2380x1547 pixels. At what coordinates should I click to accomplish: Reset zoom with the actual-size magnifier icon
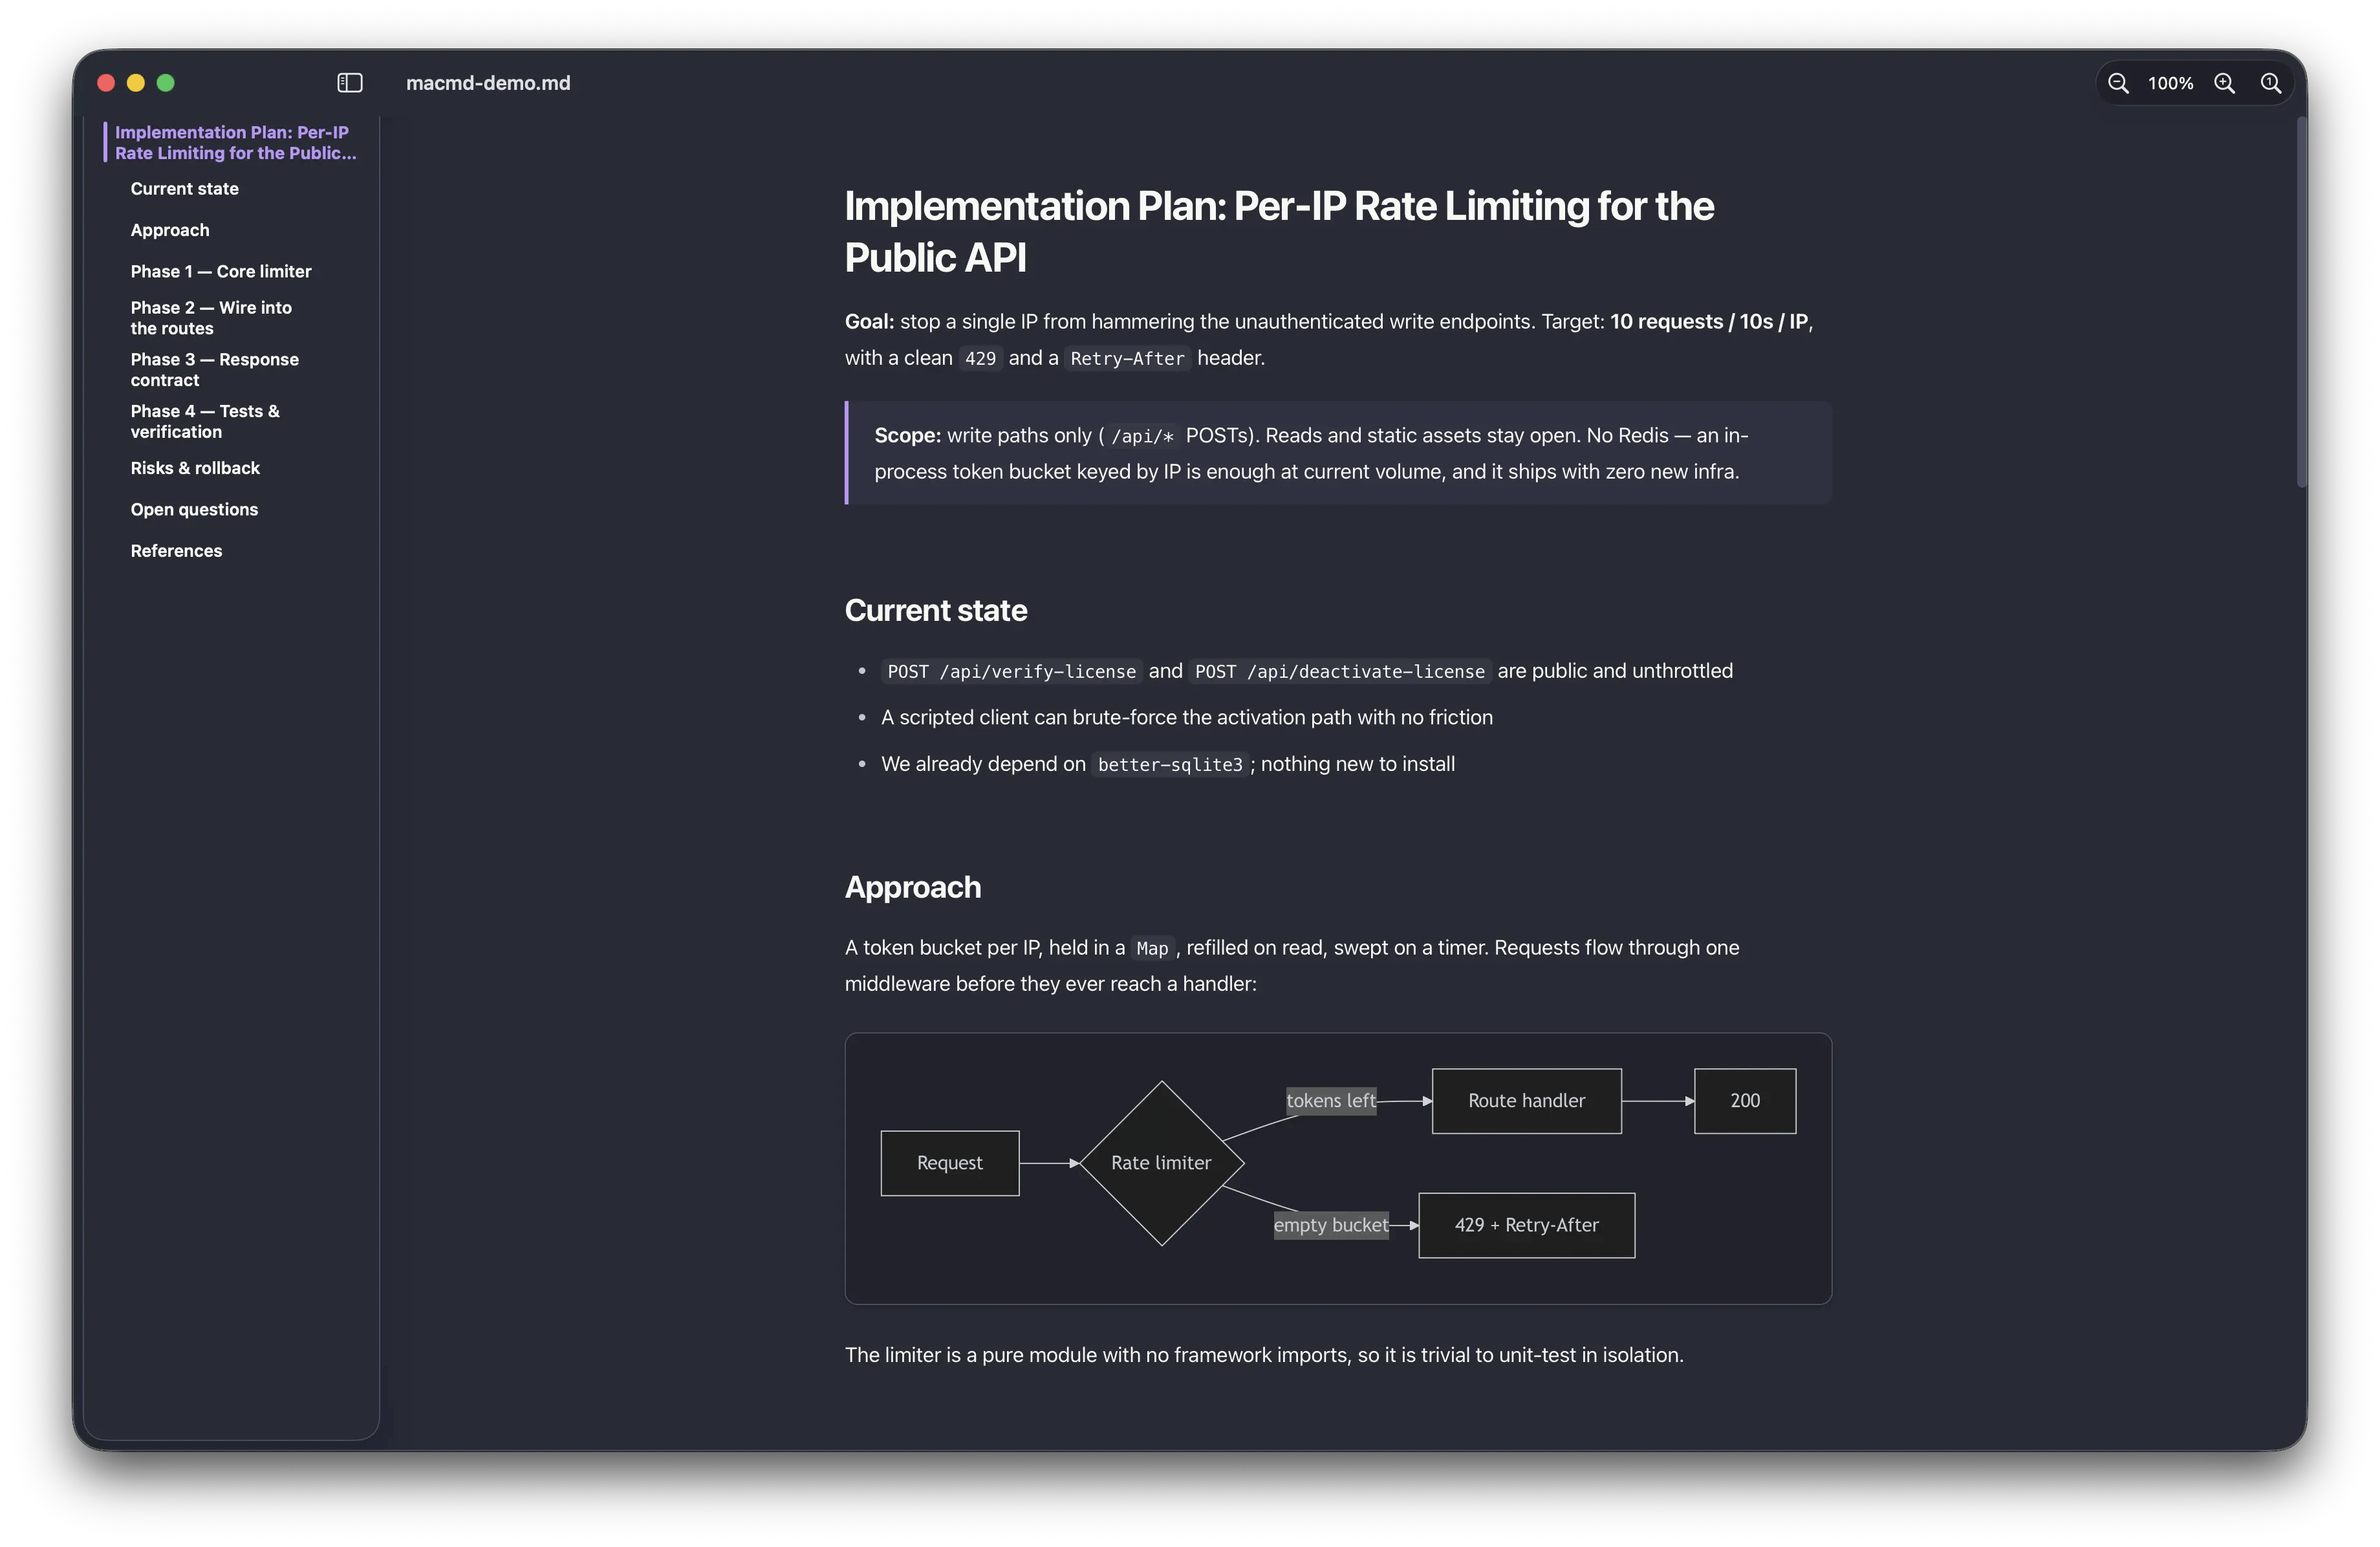point(2270,83)
